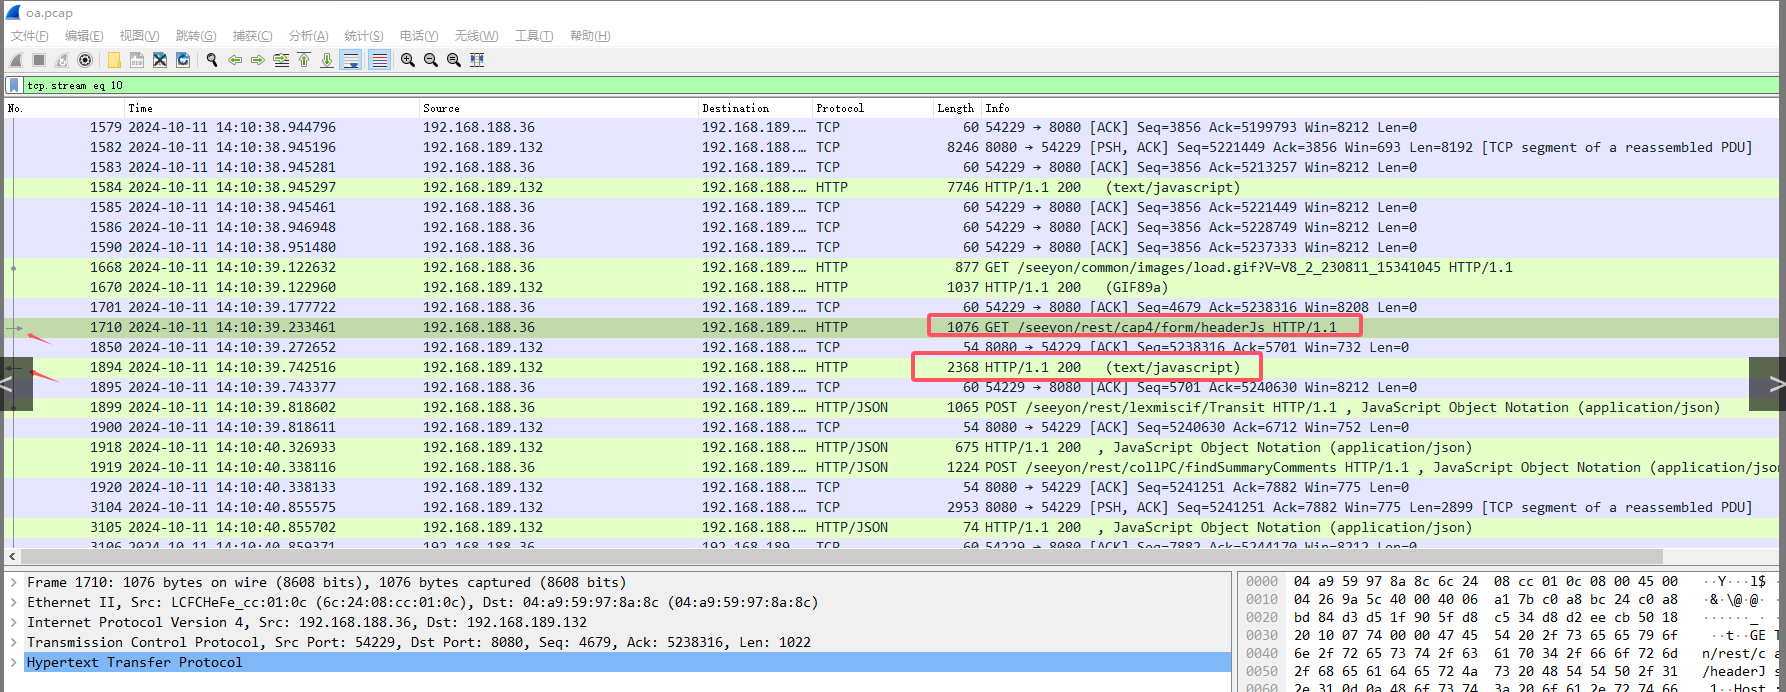Expand the Hypertext Transfer Protocol row

point(13,662)
